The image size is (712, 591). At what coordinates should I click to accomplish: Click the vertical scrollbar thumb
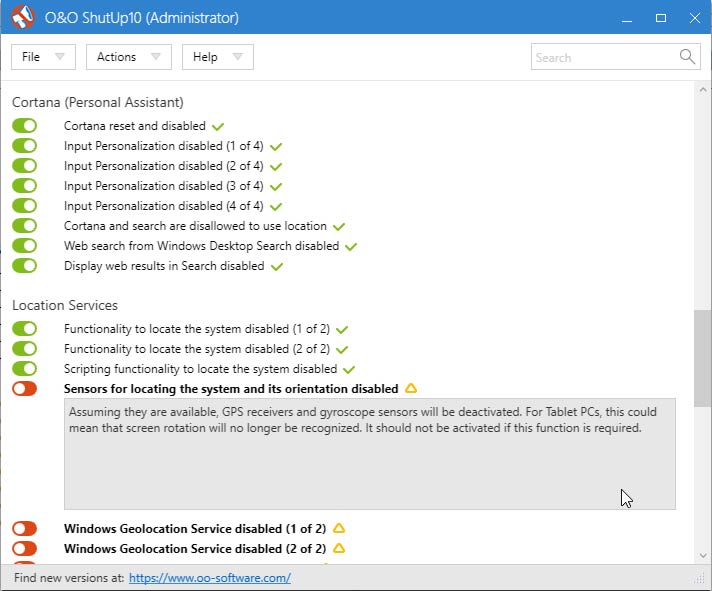click(x=703, y=358)
